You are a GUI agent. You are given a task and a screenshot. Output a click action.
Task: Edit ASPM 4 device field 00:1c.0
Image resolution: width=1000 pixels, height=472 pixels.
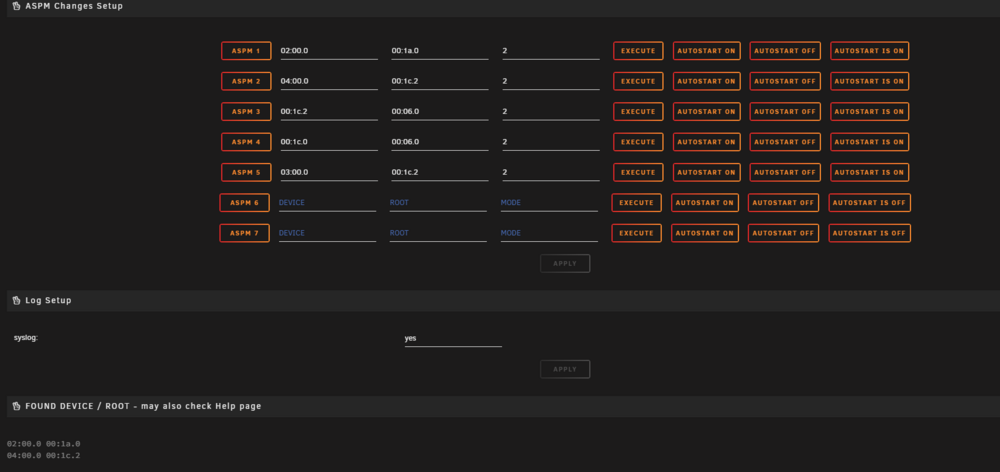tap(329, 142)
